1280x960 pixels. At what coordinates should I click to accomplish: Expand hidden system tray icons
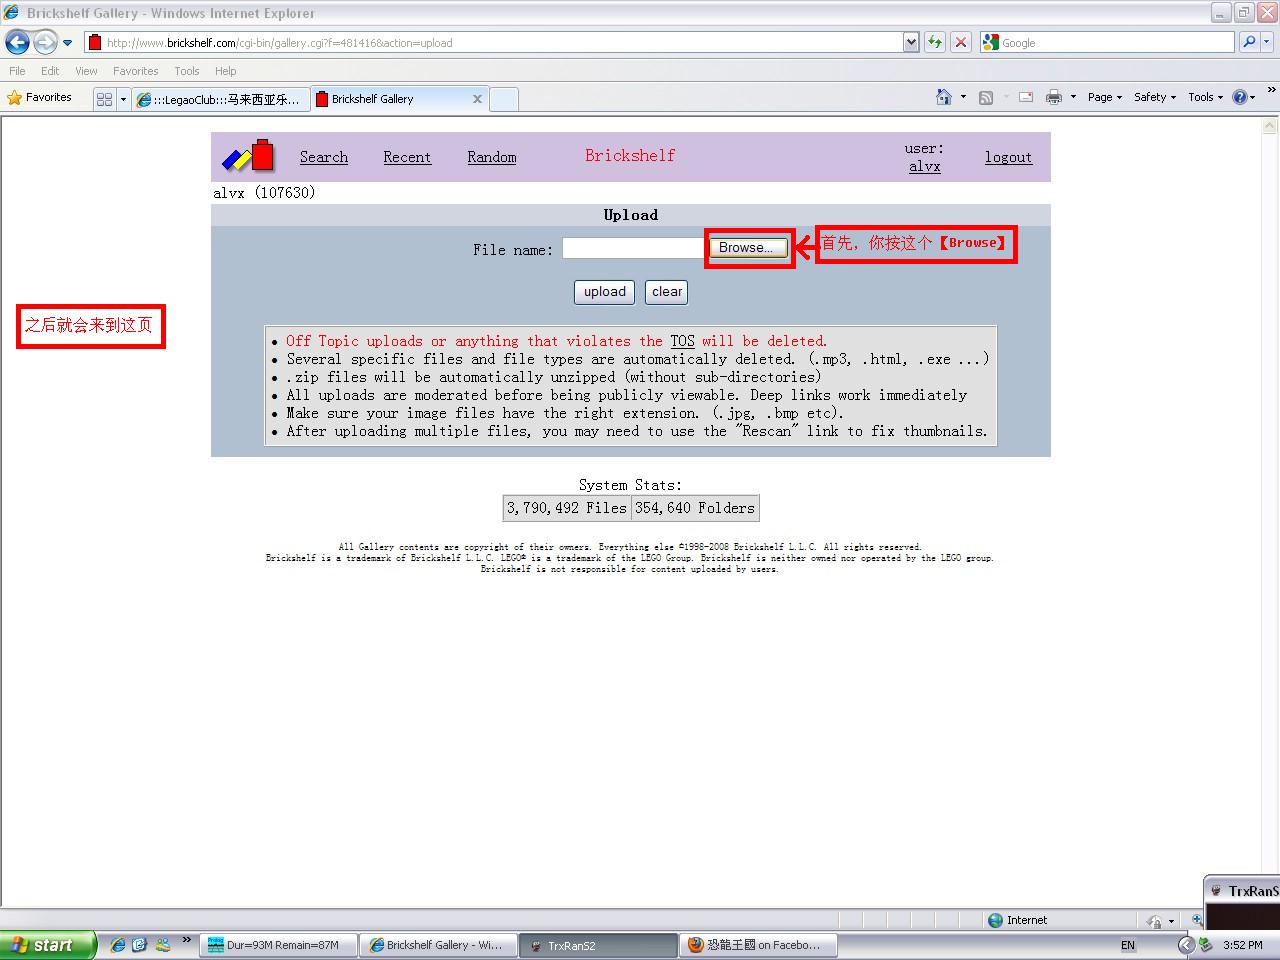point(1186,945)
